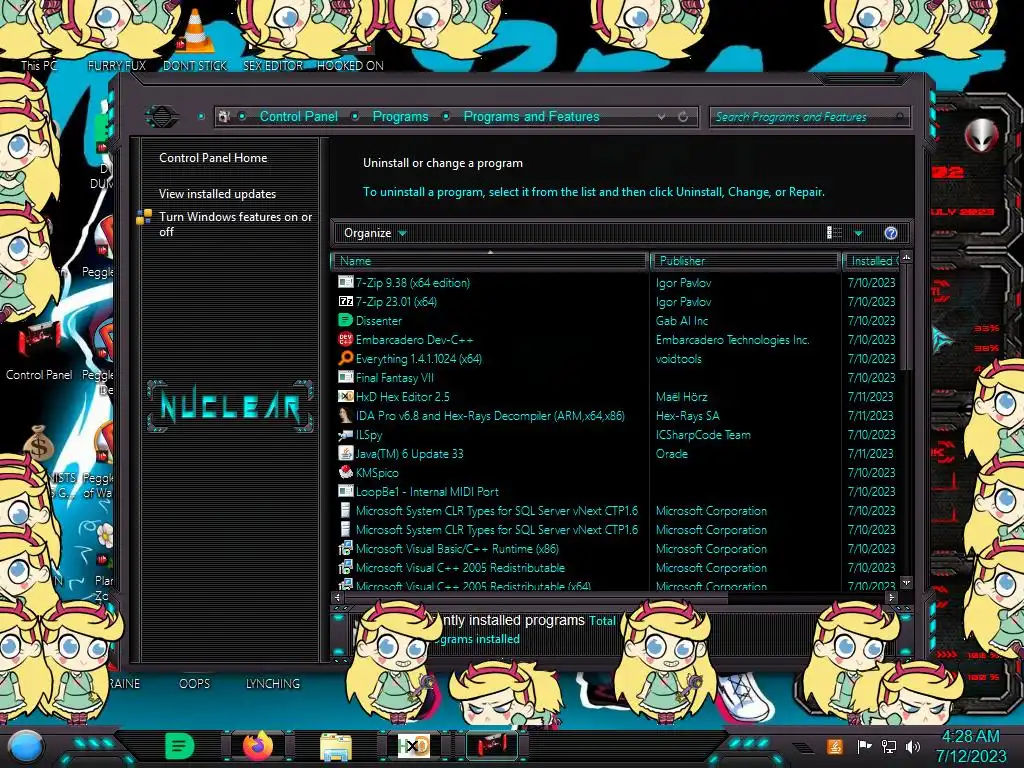Select the Oracle publisher cell
The height and width of the screenshot is (768, 1024).
(671, 453)
